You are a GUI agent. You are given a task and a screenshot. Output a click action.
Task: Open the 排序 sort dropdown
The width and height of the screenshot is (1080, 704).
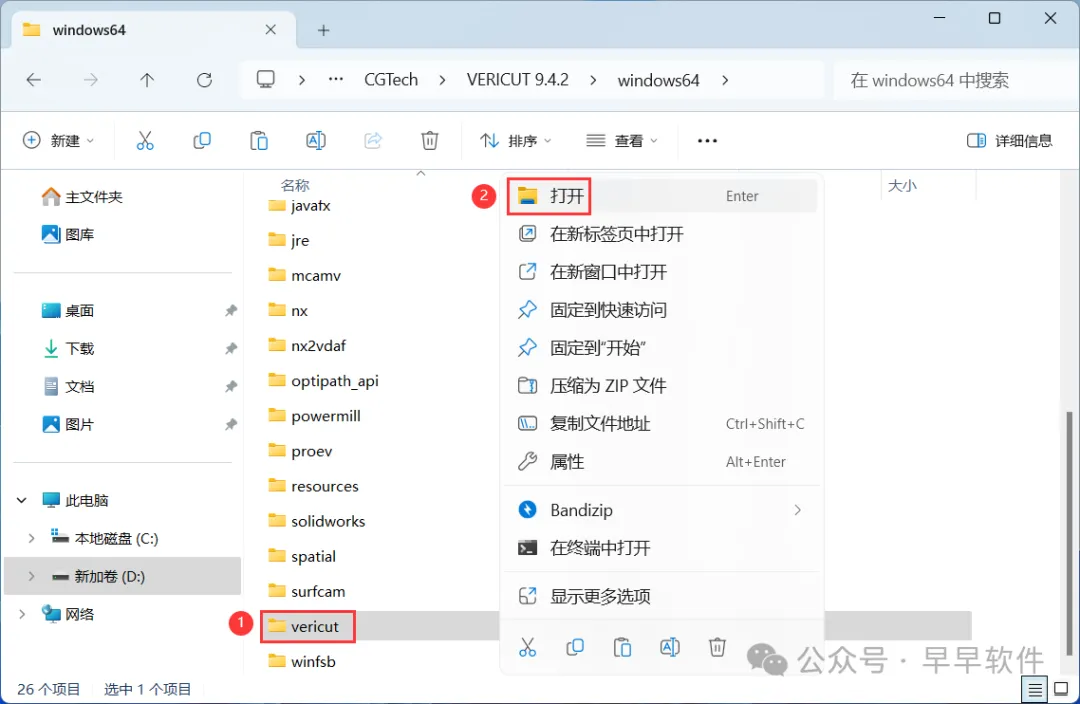click(x=516, y=141)
